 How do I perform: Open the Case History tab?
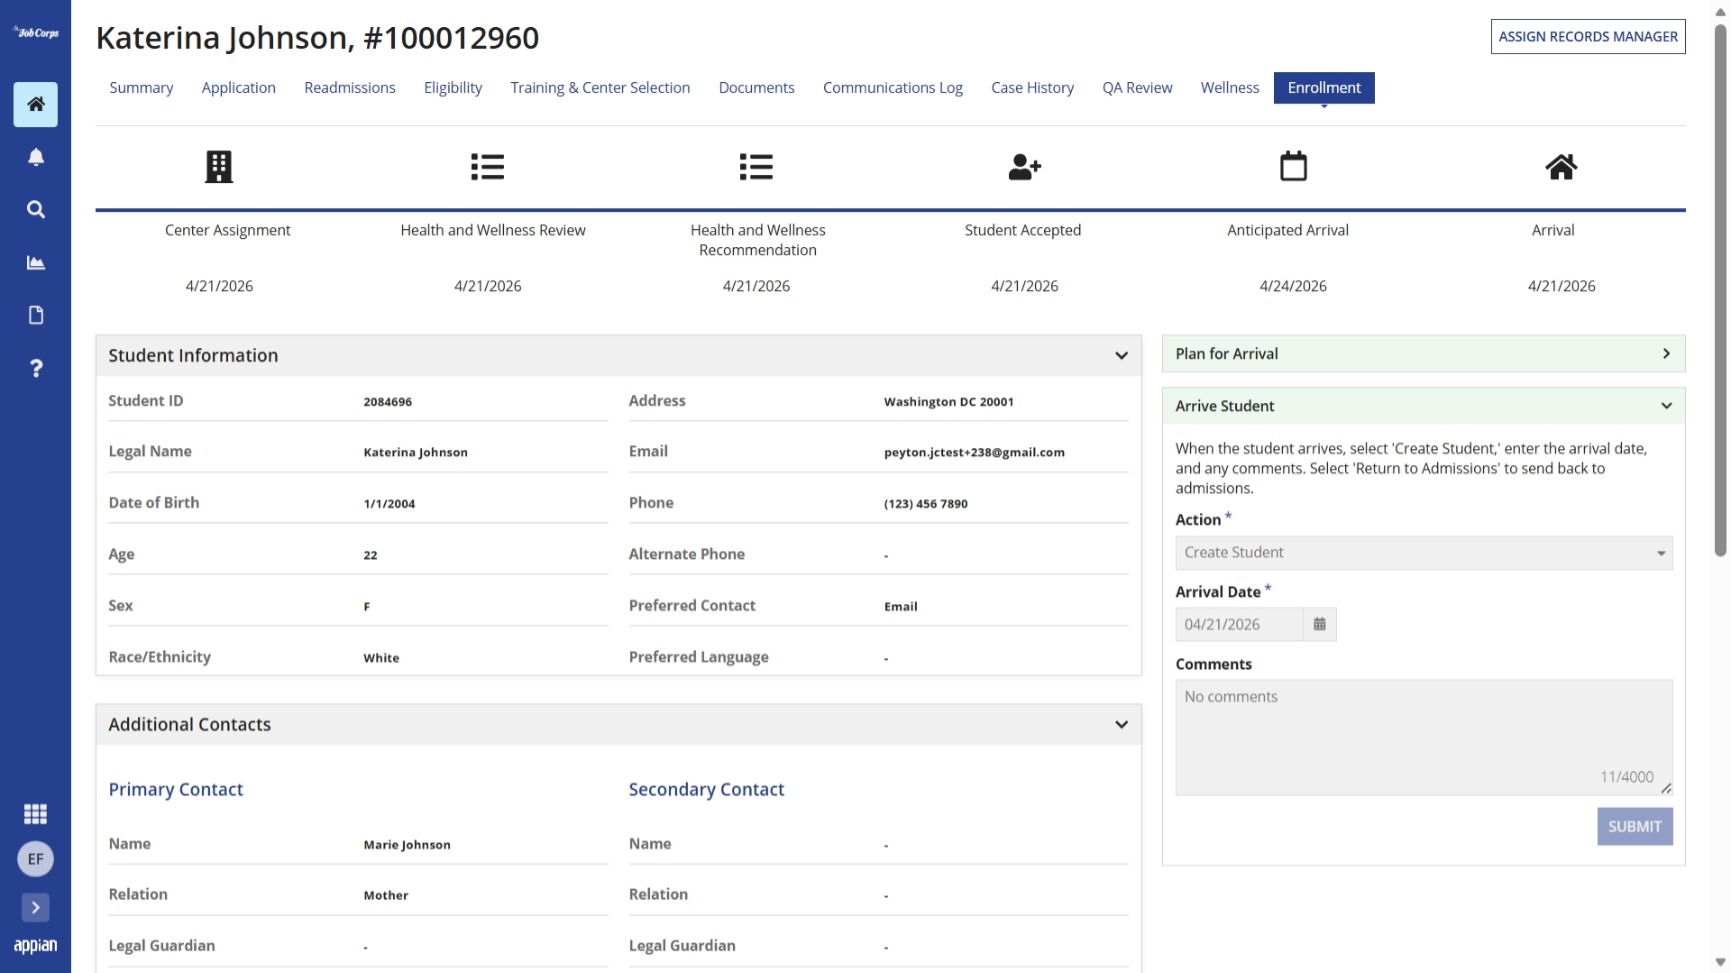click(x=1032, y=88)
